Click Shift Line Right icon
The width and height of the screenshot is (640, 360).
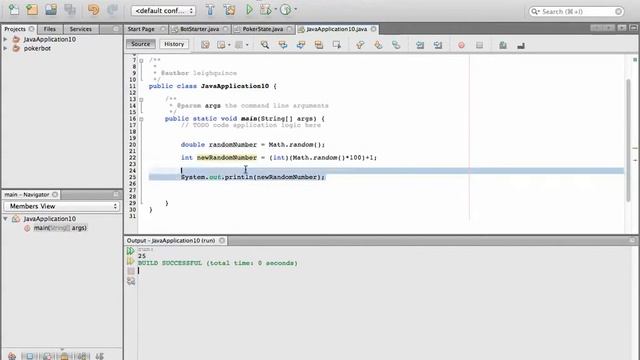(438, 45)
